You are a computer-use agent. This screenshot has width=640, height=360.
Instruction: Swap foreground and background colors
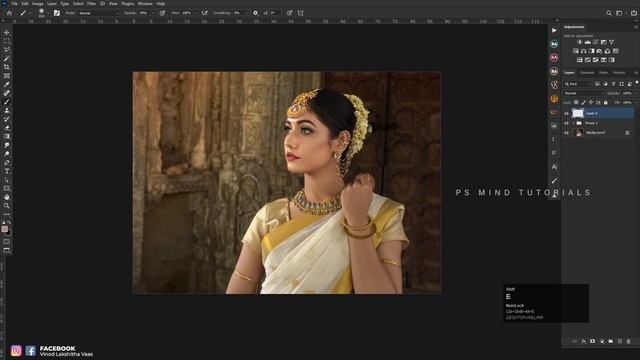coord(9,222)
